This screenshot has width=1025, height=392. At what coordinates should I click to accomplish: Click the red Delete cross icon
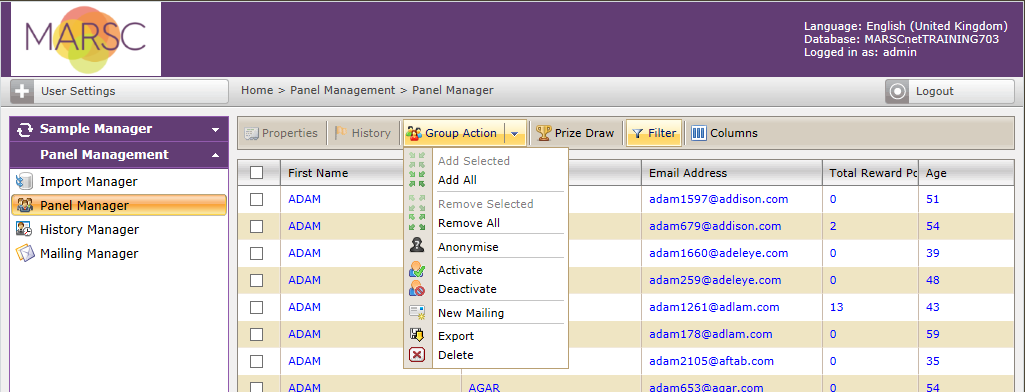(x=416, y=355)
